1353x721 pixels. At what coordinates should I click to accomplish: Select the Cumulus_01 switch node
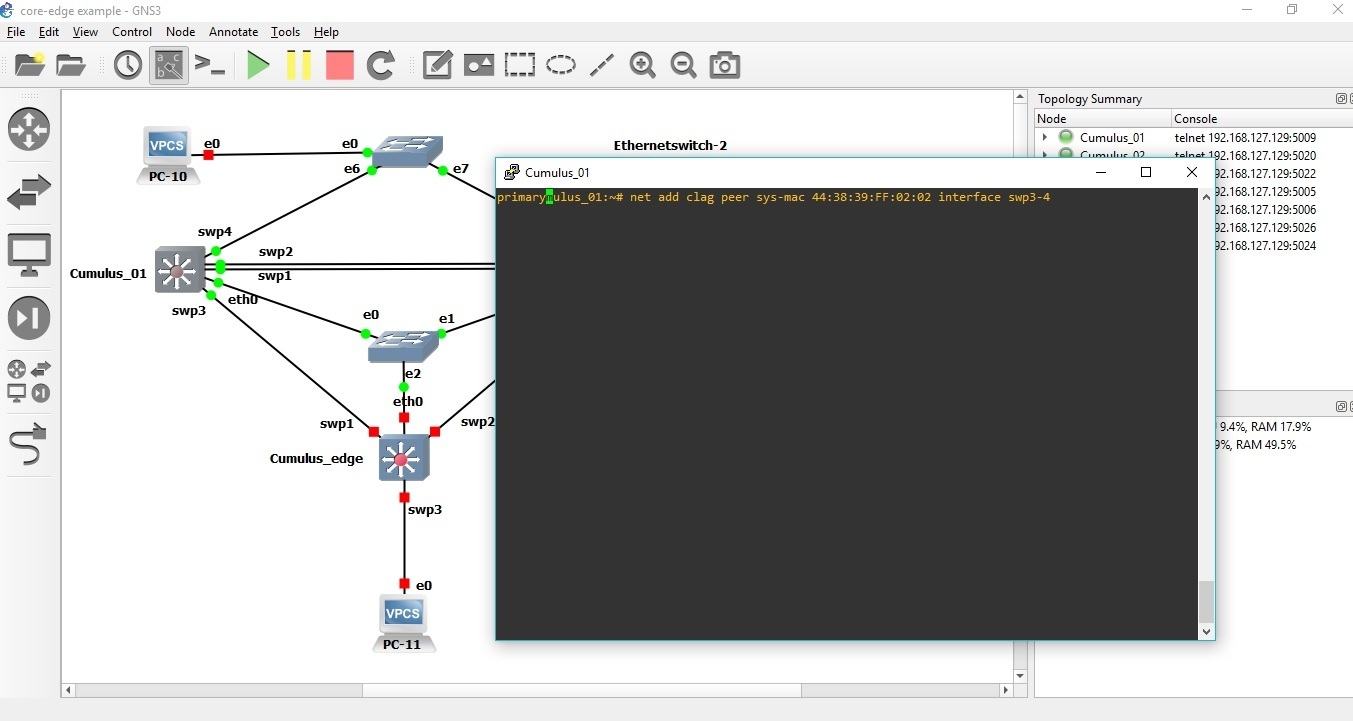[180, 270]
